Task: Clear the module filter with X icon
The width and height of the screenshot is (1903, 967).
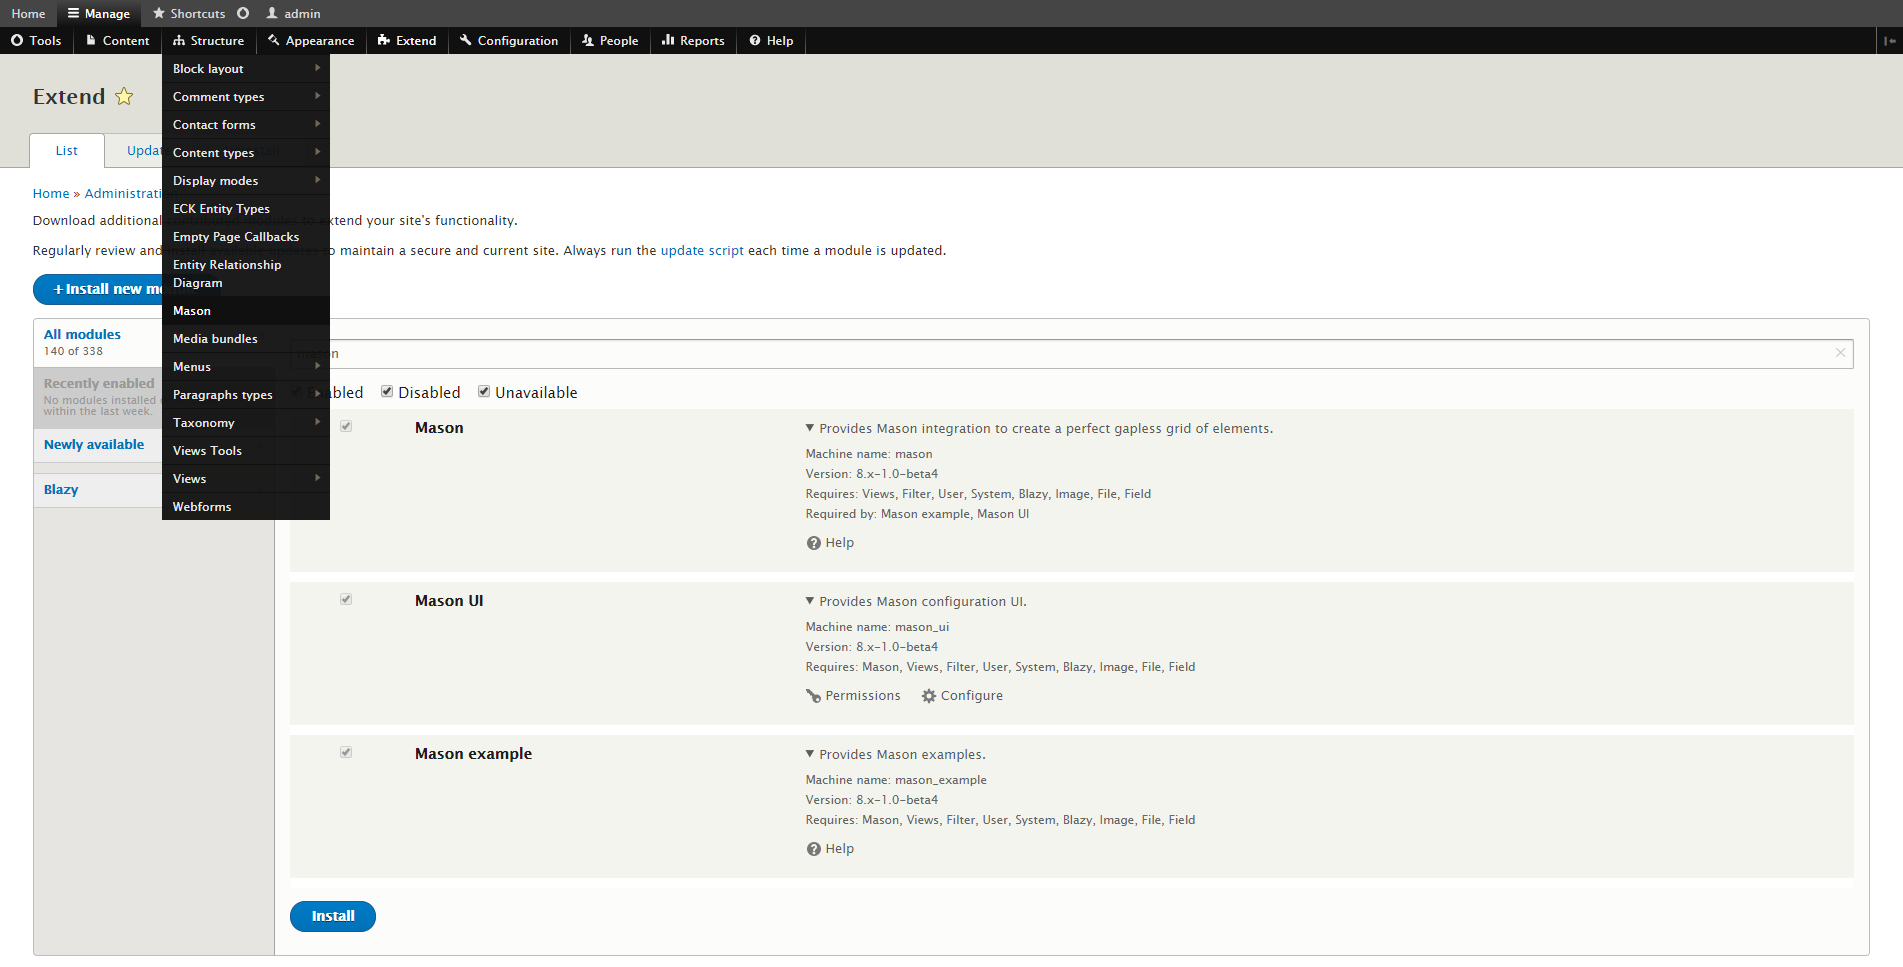Action: pos(1840,353)
